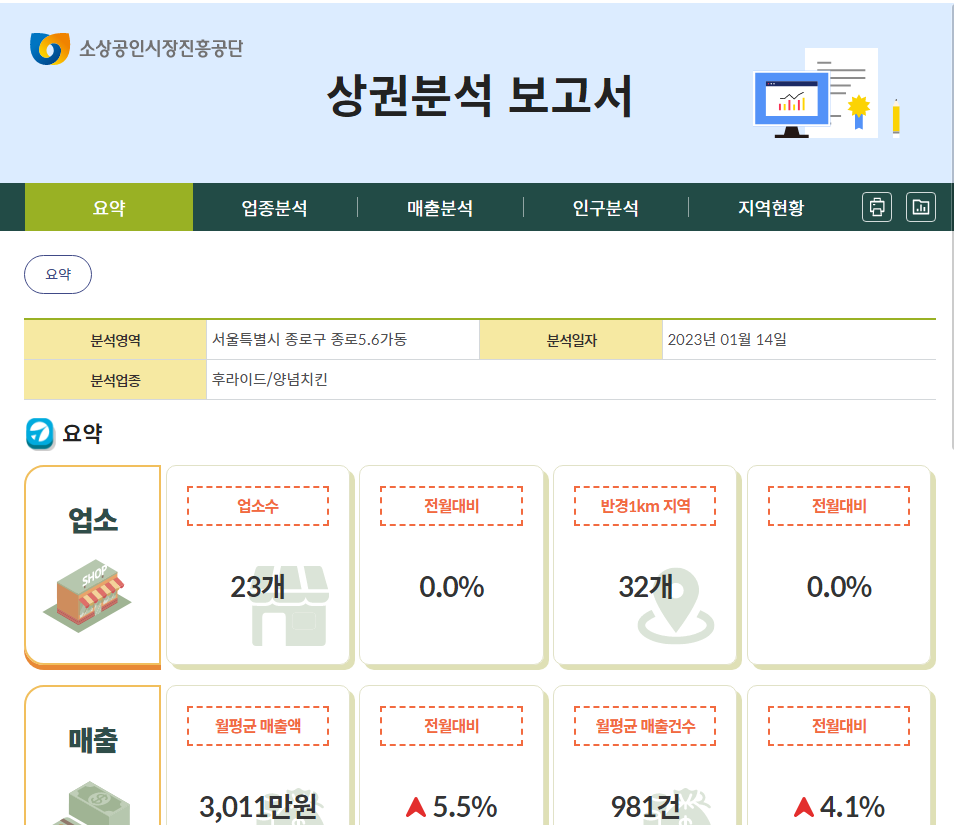Switch to the 매출분석 tab

[x=440, y=207]
